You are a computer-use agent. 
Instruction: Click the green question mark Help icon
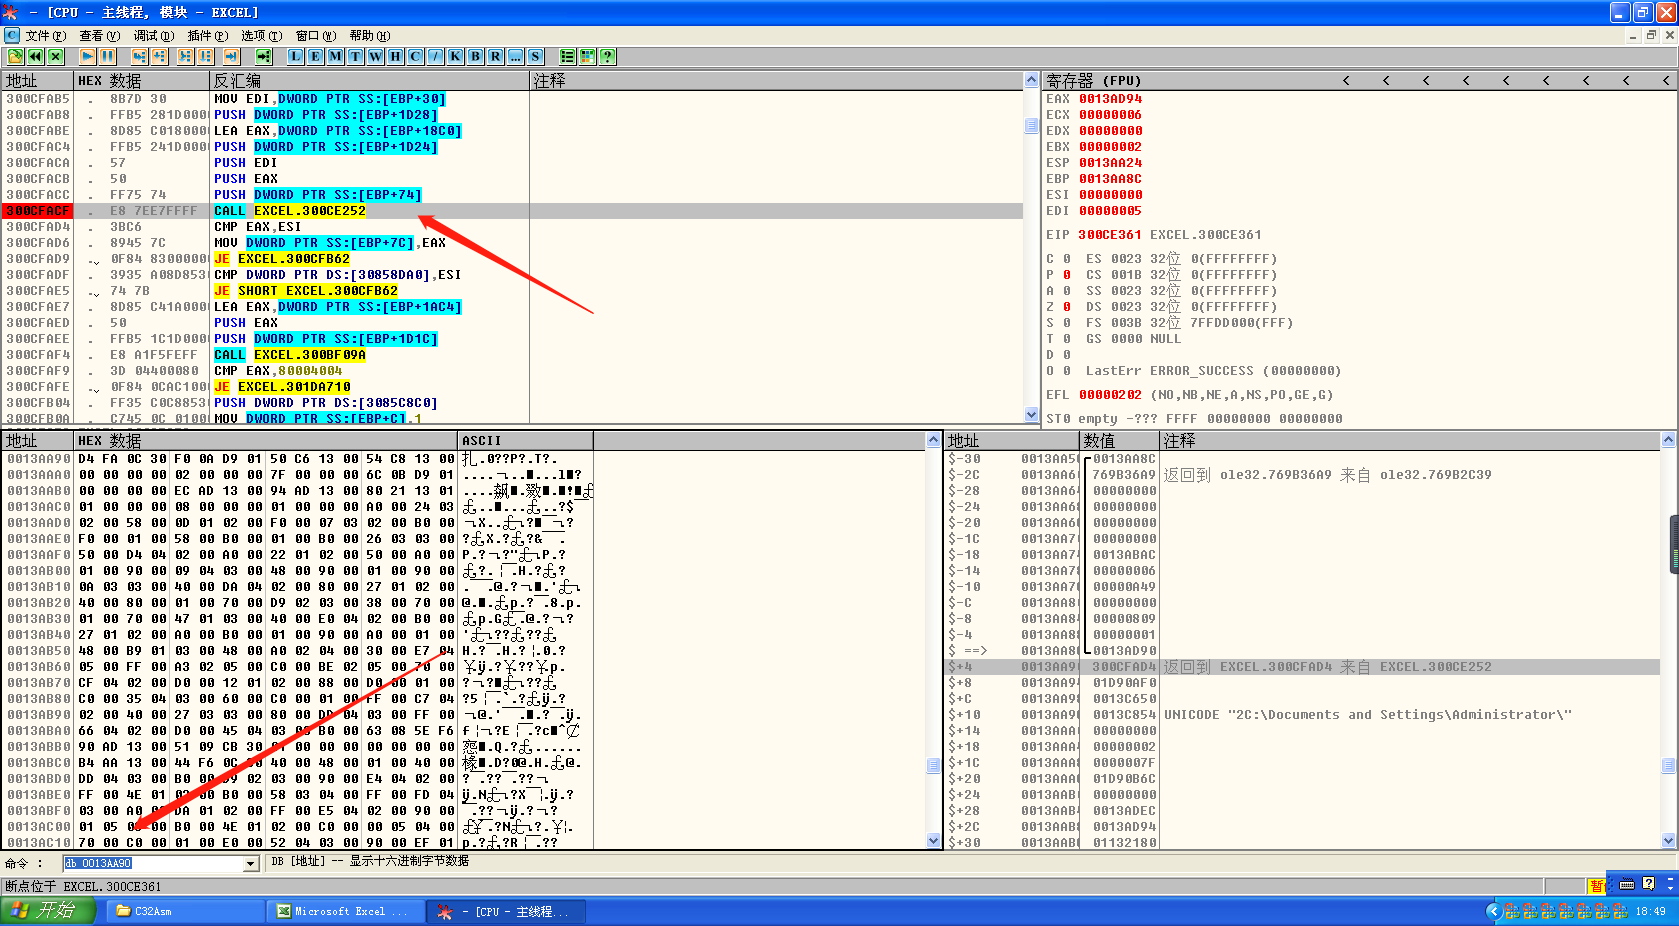(x=608, y=56)
